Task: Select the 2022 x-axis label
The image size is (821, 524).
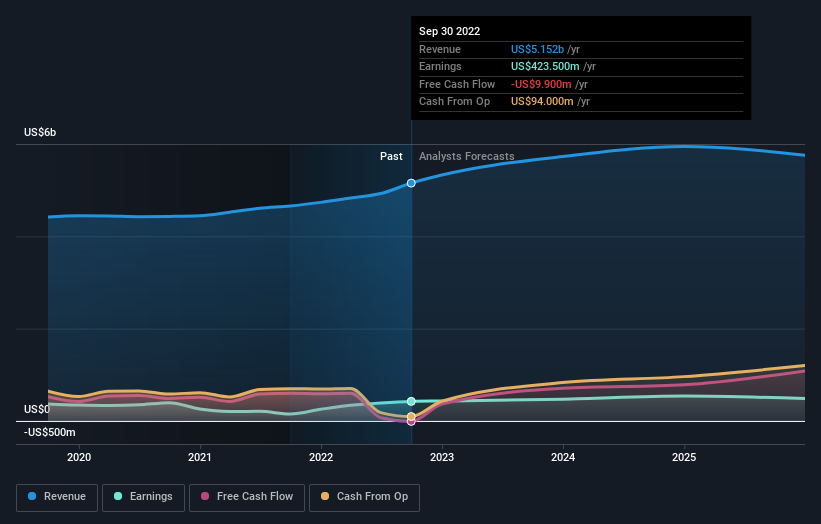Action: click(321, 457)
